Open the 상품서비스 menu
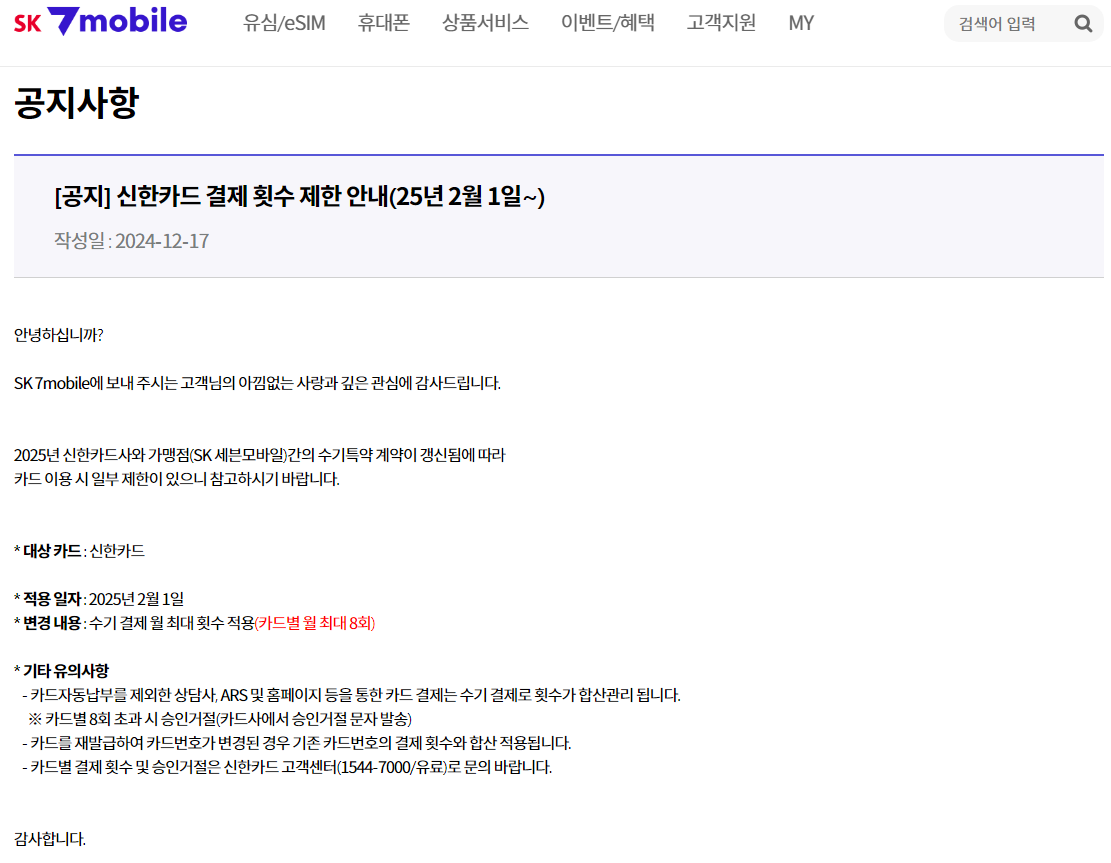The width and height of the screenshot is (1111, 863). [x=485, y=23]
